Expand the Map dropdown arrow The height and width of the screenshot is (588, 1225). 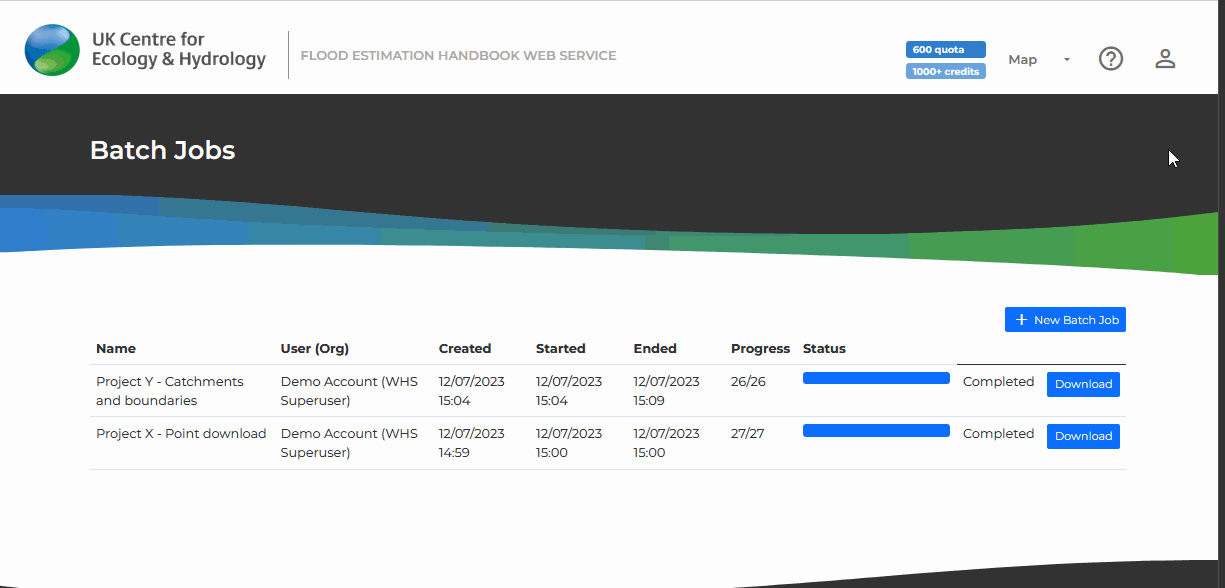coord(1066,60)
